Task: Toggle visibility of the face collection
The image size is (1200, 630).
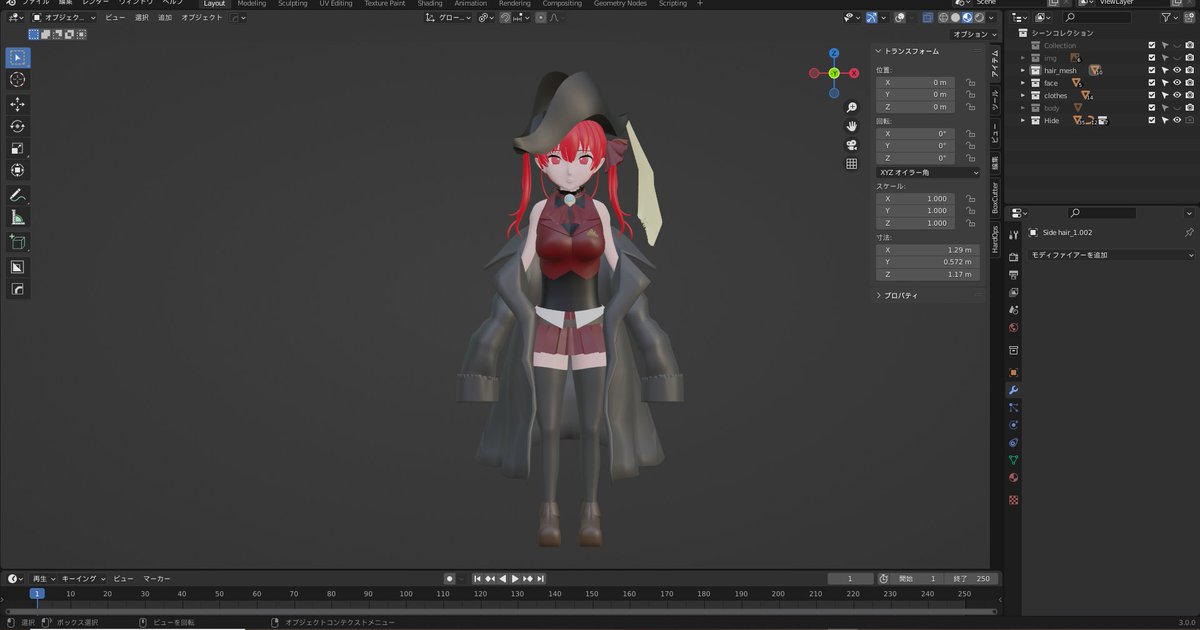Action: (1177, 83)
